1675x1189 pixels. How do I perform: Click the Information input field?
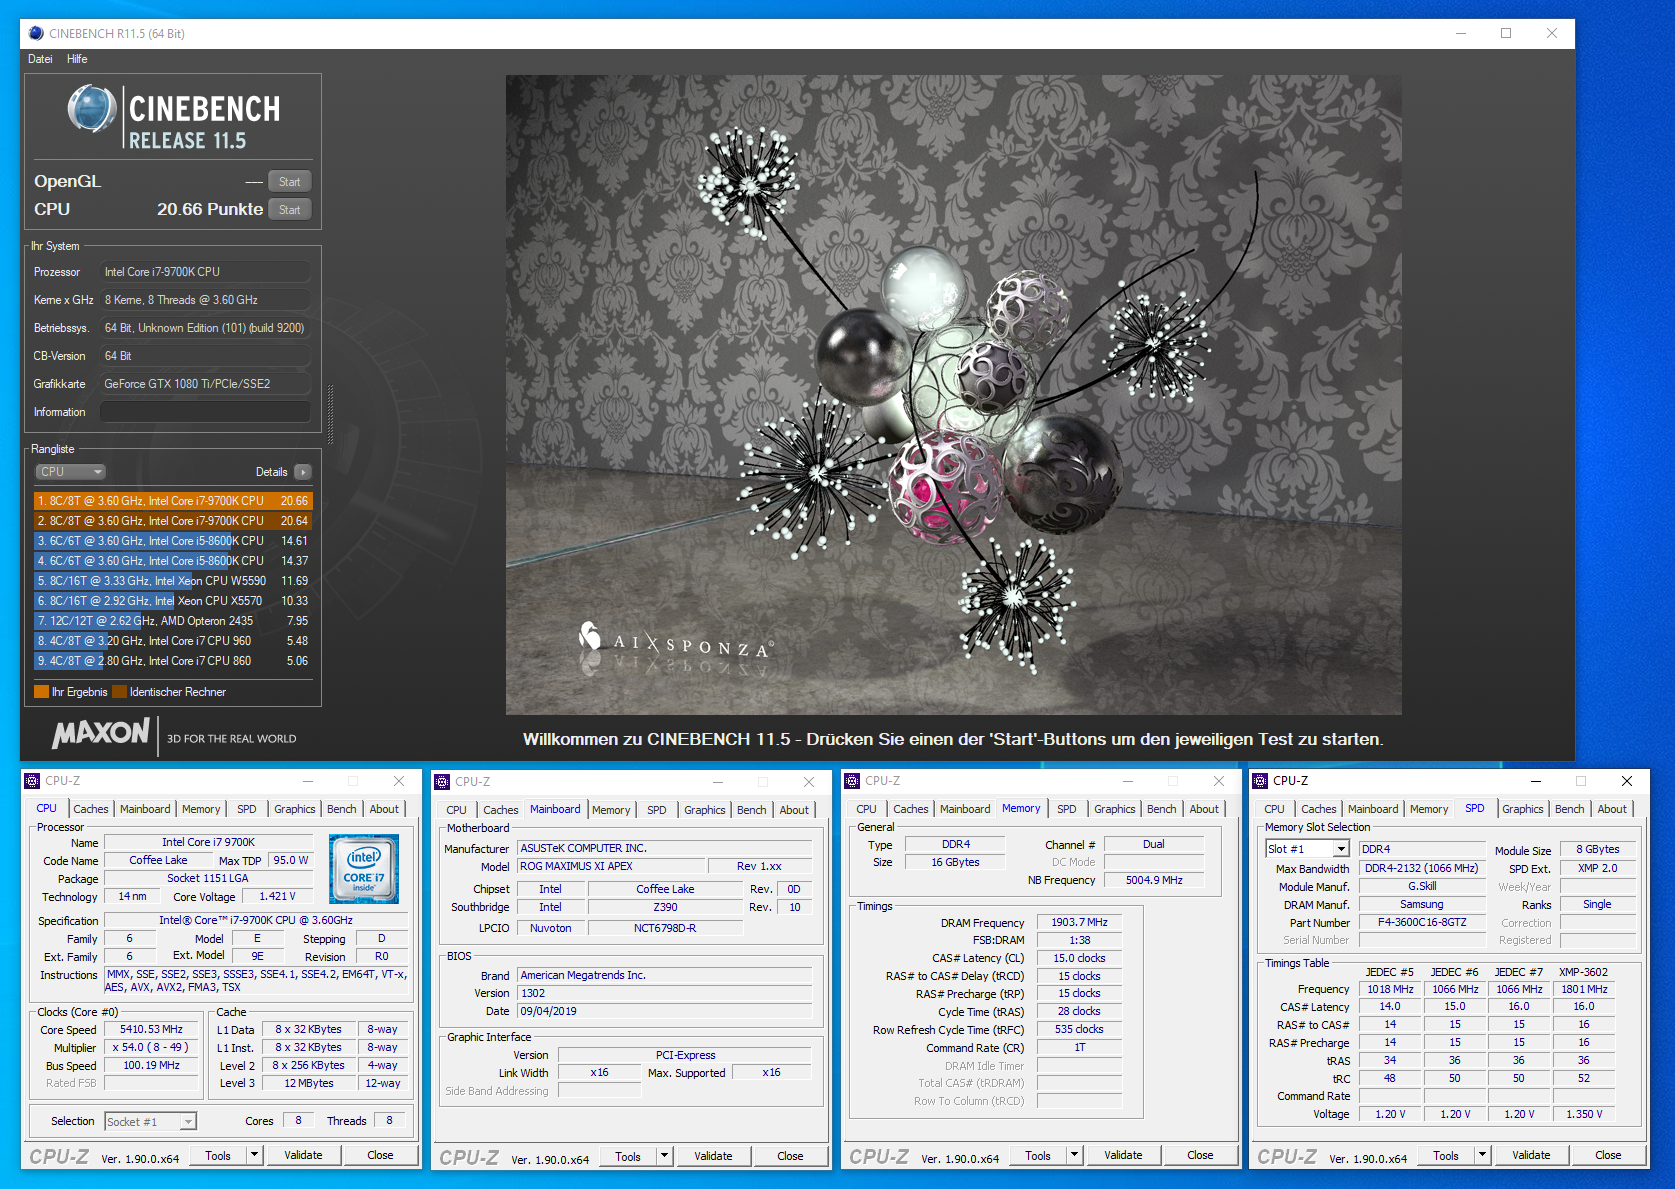205,412
